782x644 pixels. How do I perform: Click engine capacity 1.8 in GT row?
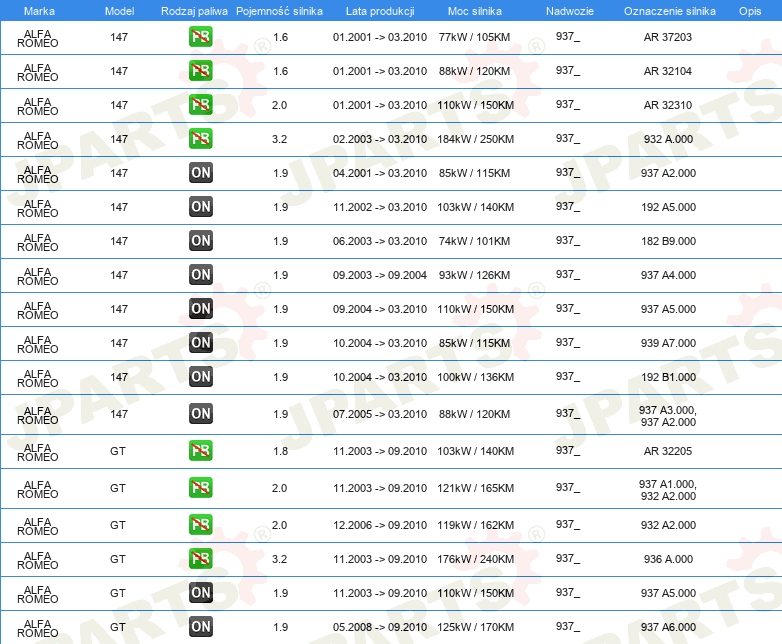280,451
